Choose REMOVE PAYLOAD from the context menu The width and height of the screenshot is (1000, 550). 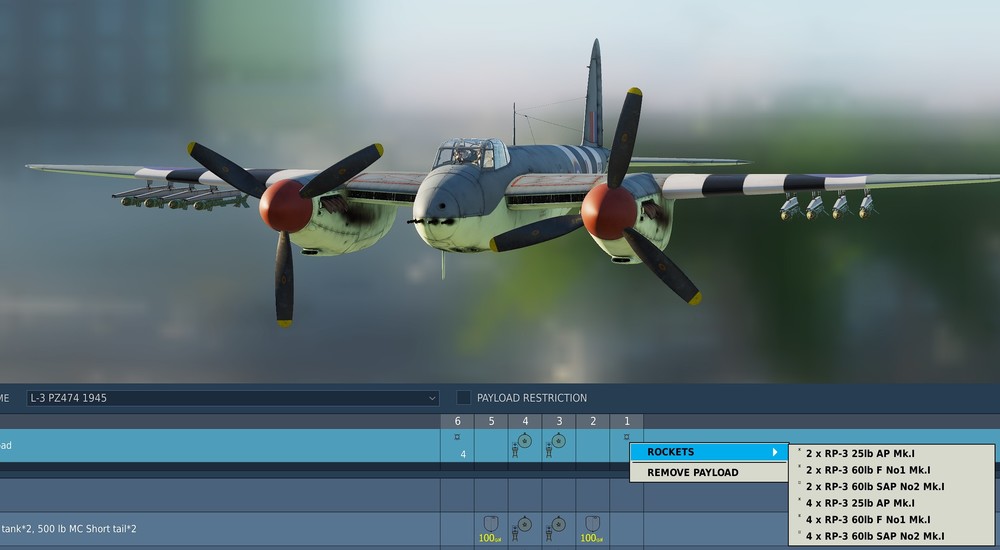pyautogui.click(x=709, y=472)
